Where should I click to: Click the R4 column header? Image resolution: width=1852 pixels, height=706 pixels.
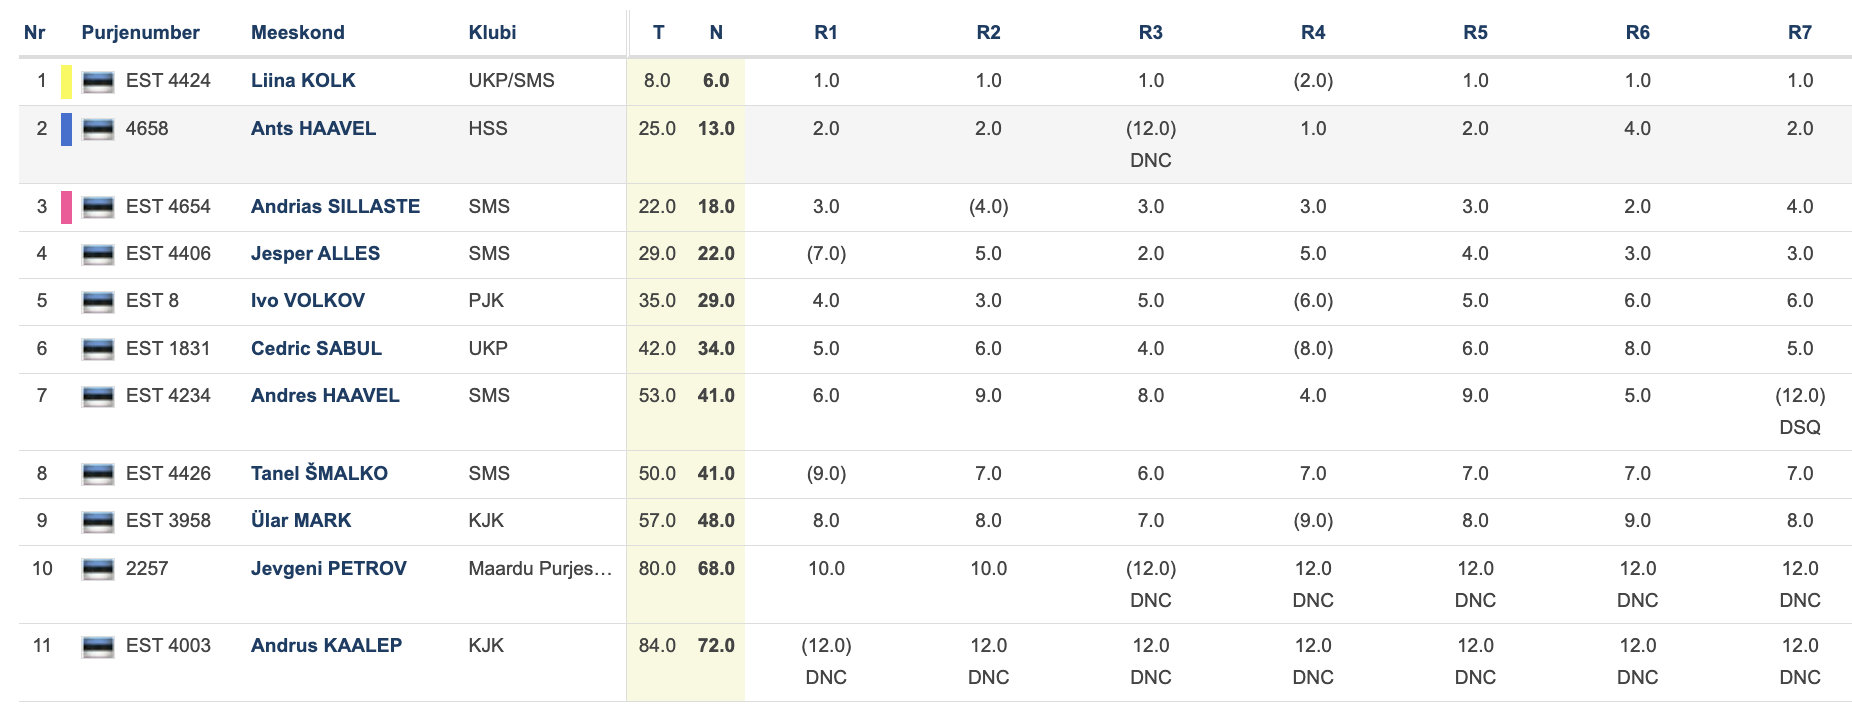click(x=1313, y=32)
